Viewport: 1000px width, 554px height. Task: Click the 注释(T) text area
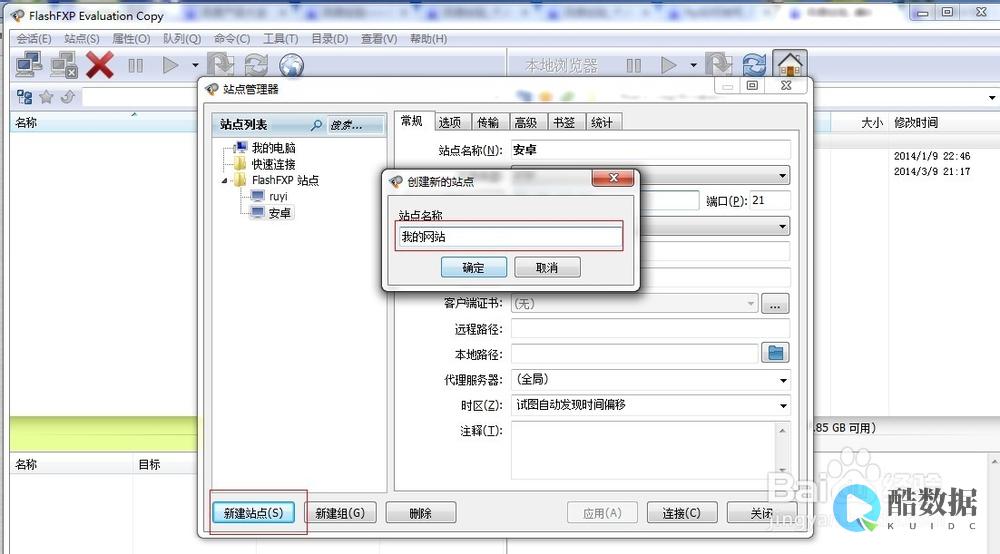[x=643, y=450]
